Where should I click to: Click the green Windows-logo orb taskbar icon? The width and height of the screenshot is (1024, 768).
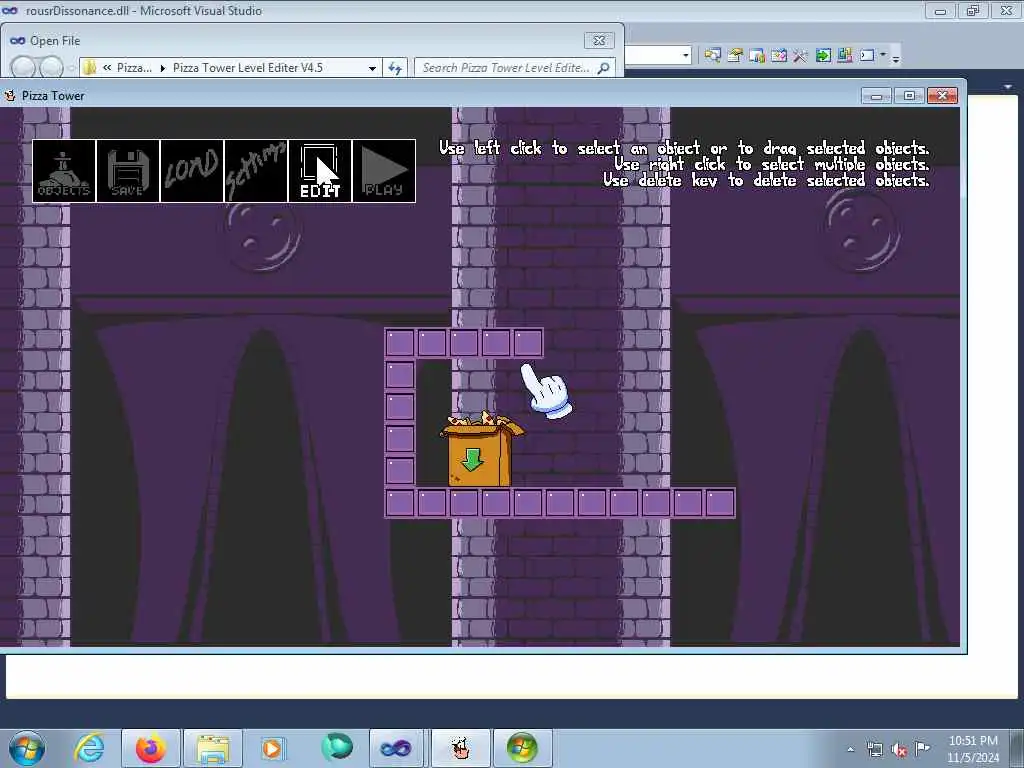522,748
